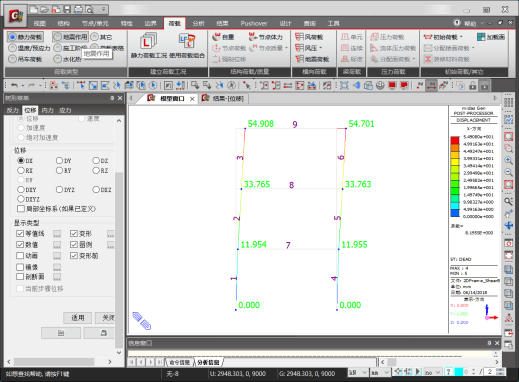
Task: Click the undo arrow in the toolbar
Action: pos(14,86)
